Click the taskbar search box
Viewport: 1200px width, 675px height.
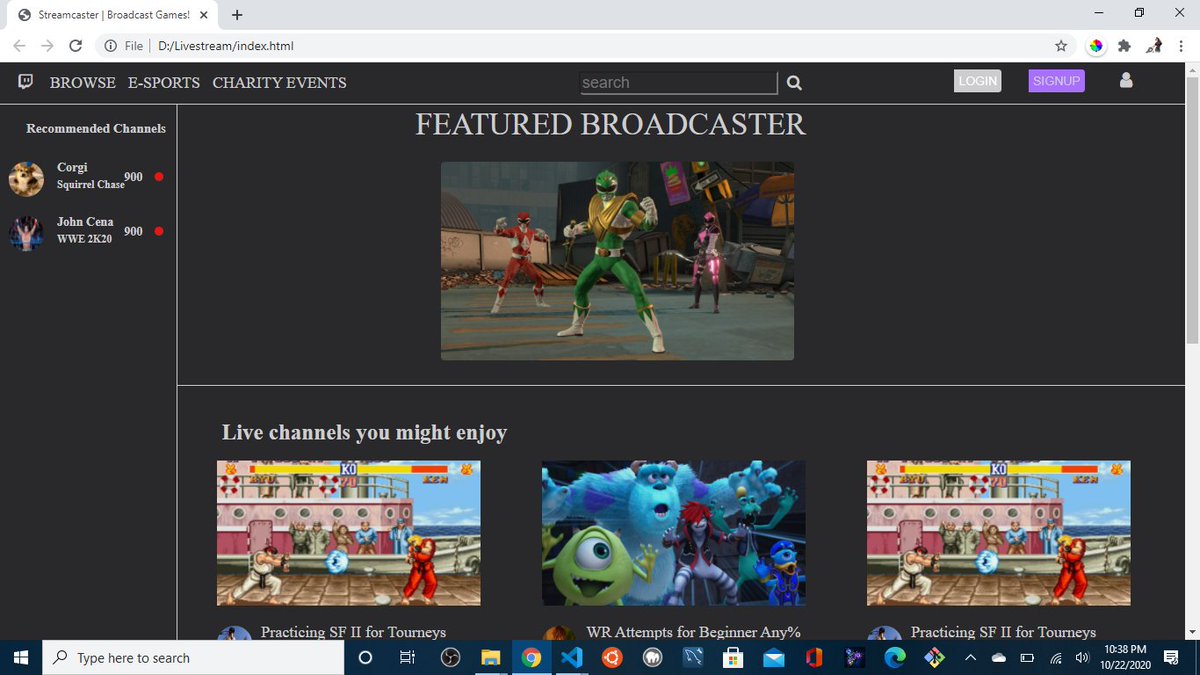click(194, 658)
